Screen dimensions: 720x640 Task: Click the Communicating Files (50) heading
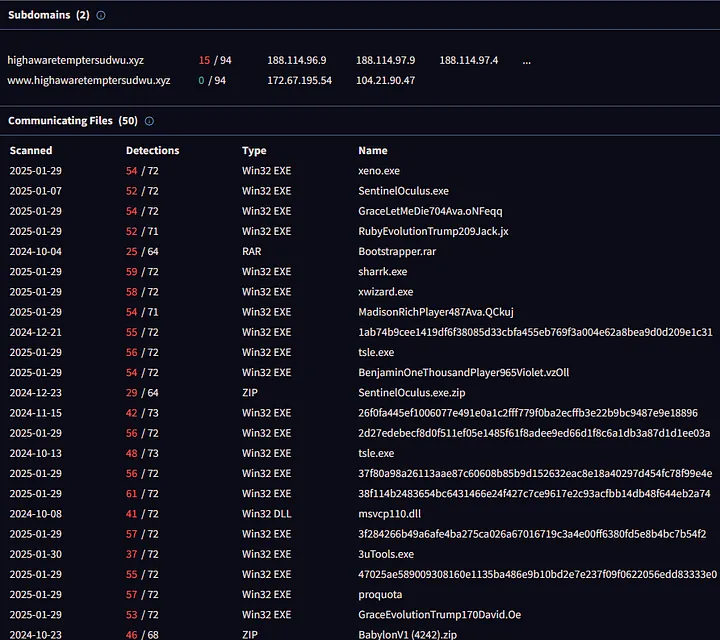click(x=73, y=121)
